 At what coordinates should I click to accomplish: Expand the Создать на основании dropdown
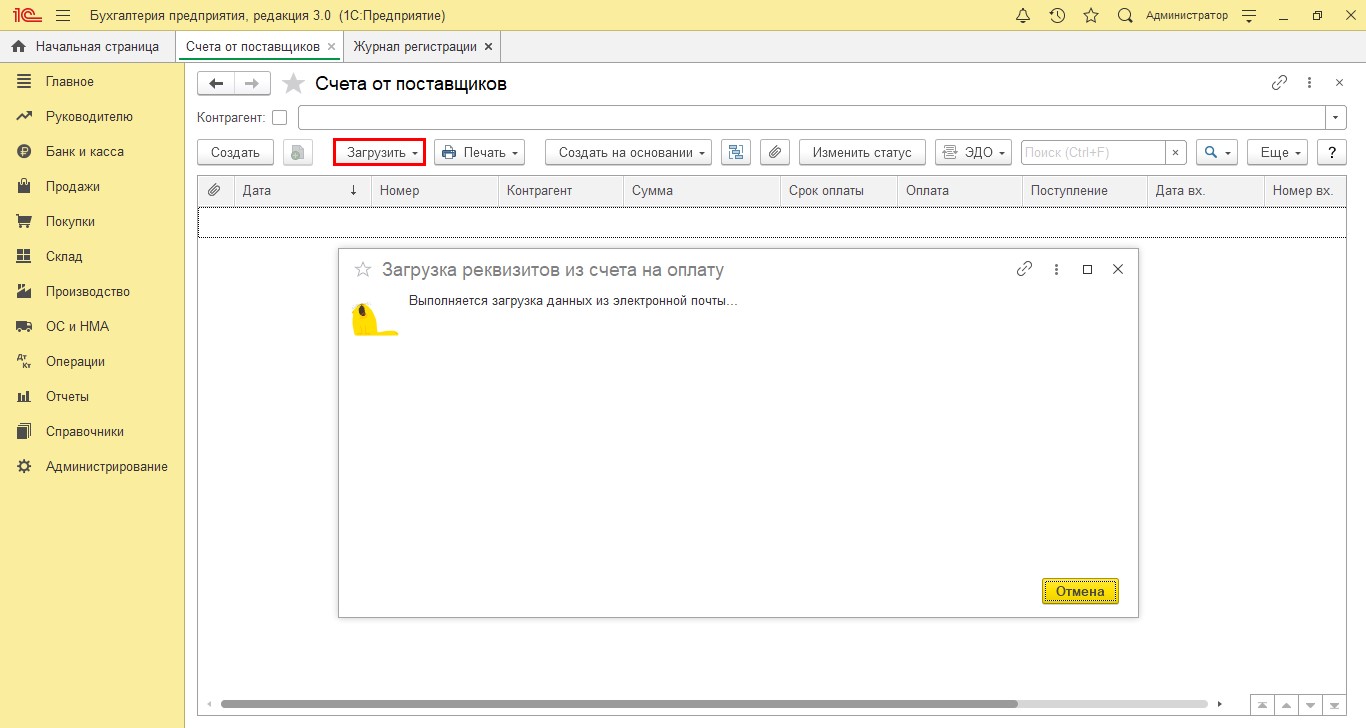tap(628, 152)
